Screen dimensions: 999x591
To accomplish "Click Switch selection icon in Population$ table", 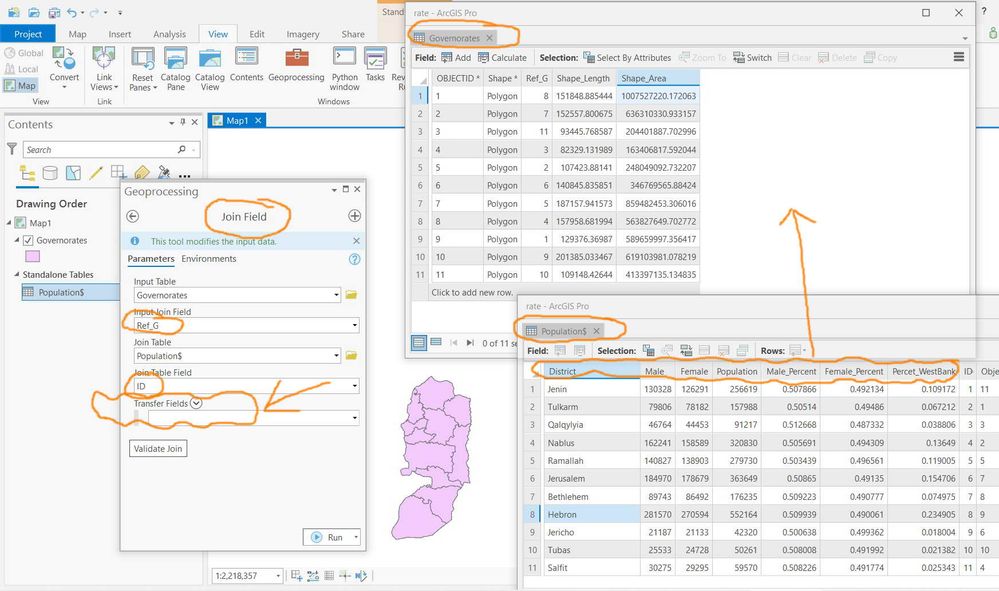I will (686, 350).
